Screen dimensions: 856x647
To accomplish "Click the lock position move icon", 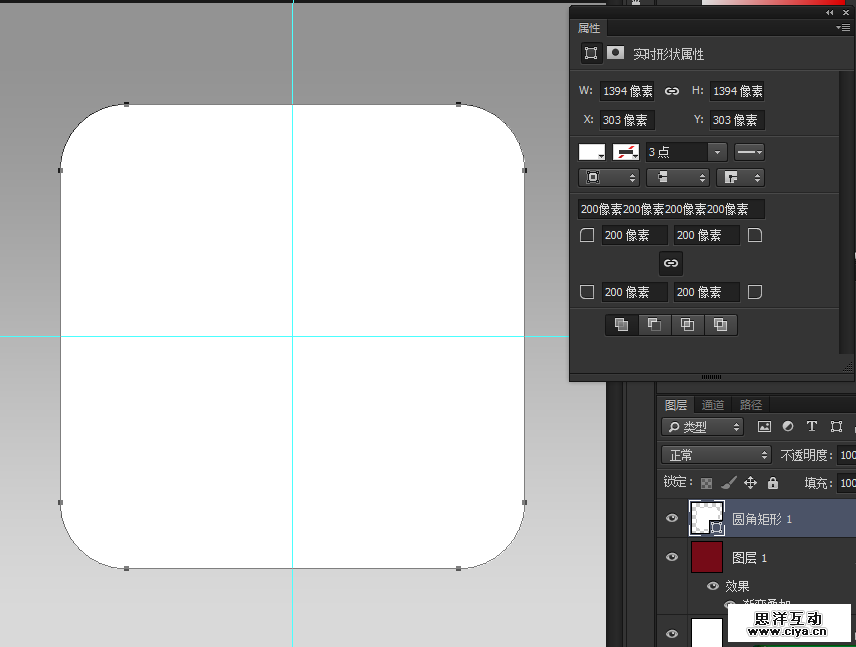I will [750, 483].
